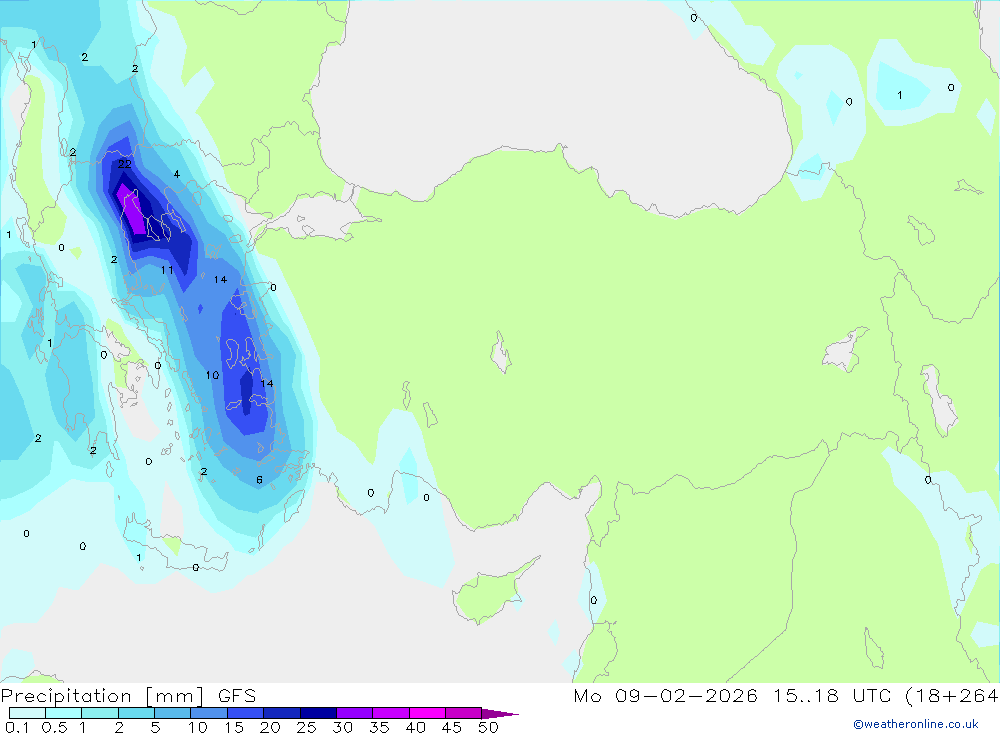Click the purple peak precipitation area on map
1000x733 pixels.
[133, 212]
